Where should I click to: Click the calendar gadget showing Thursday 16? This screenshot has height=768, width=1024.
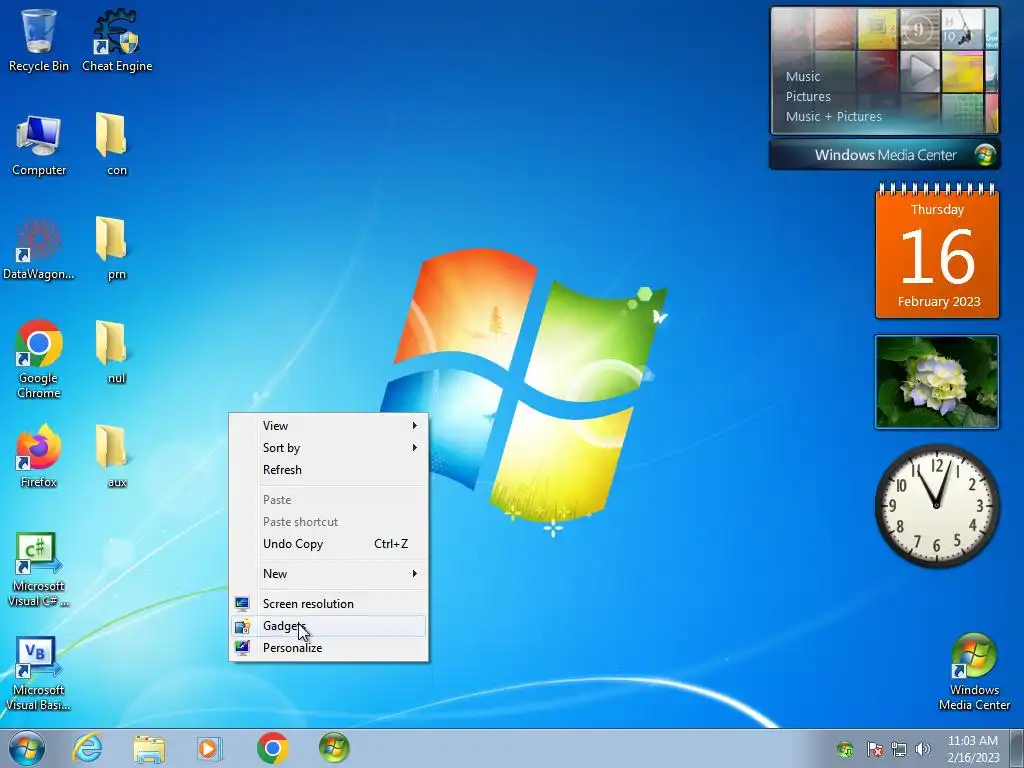(x=937, y=251)
